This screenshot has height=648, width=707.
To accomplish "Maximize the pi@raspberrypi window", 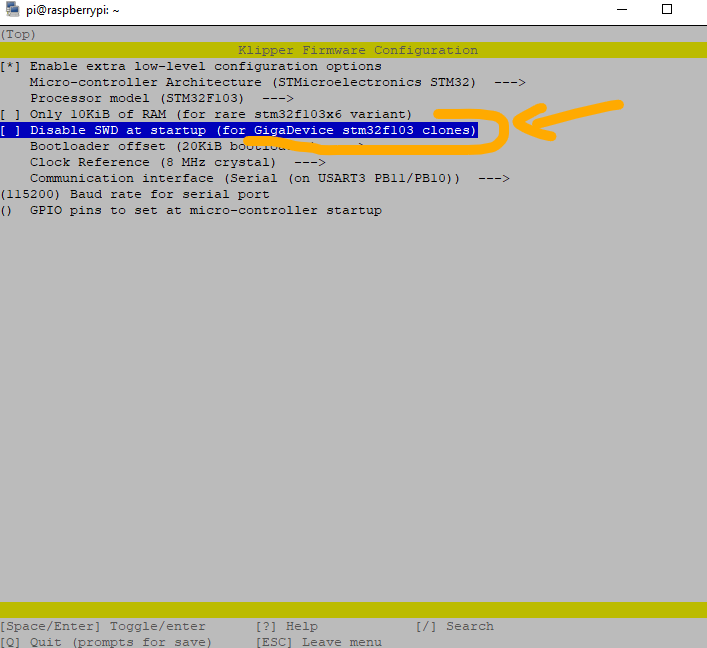I will tap(667, 9).
